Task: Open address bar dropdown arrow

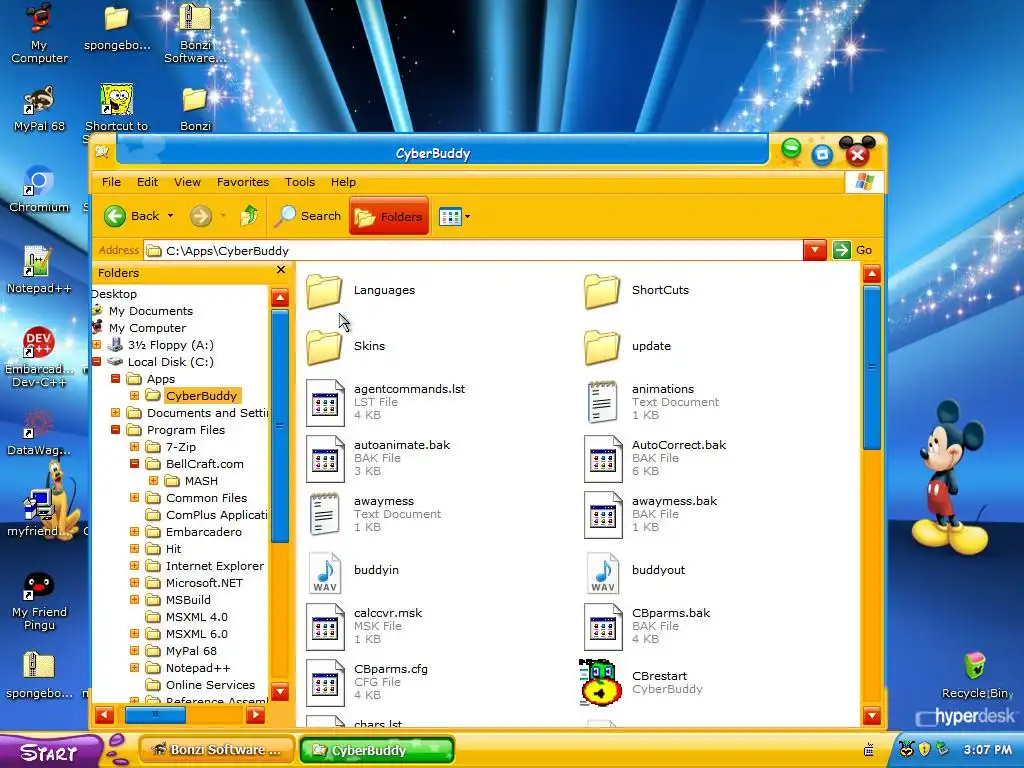Action: point(814,250)
